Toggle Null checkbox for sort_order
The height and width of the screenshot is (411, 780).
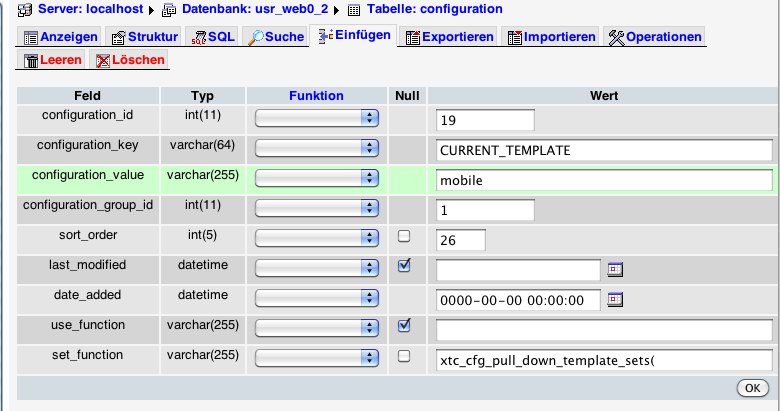point(404,237)
